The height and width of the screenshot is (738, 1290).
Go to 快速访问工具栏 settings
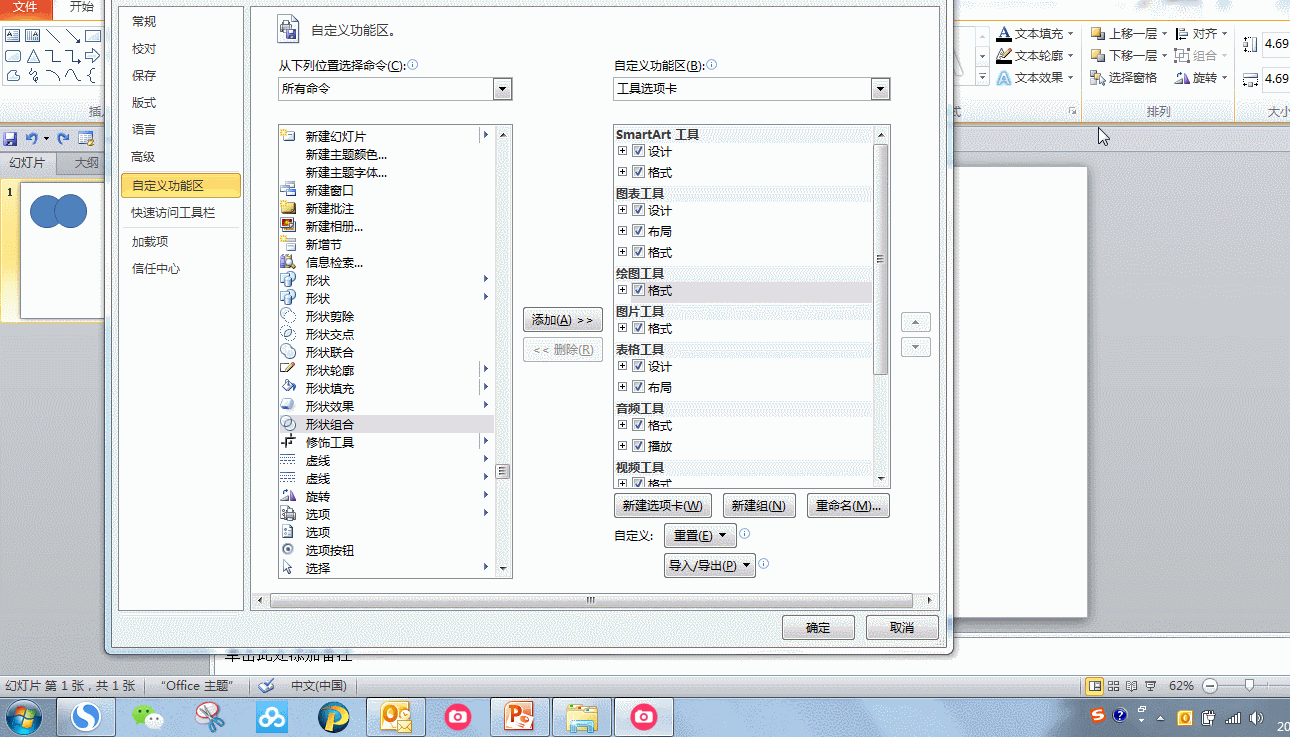pos(180,213)
